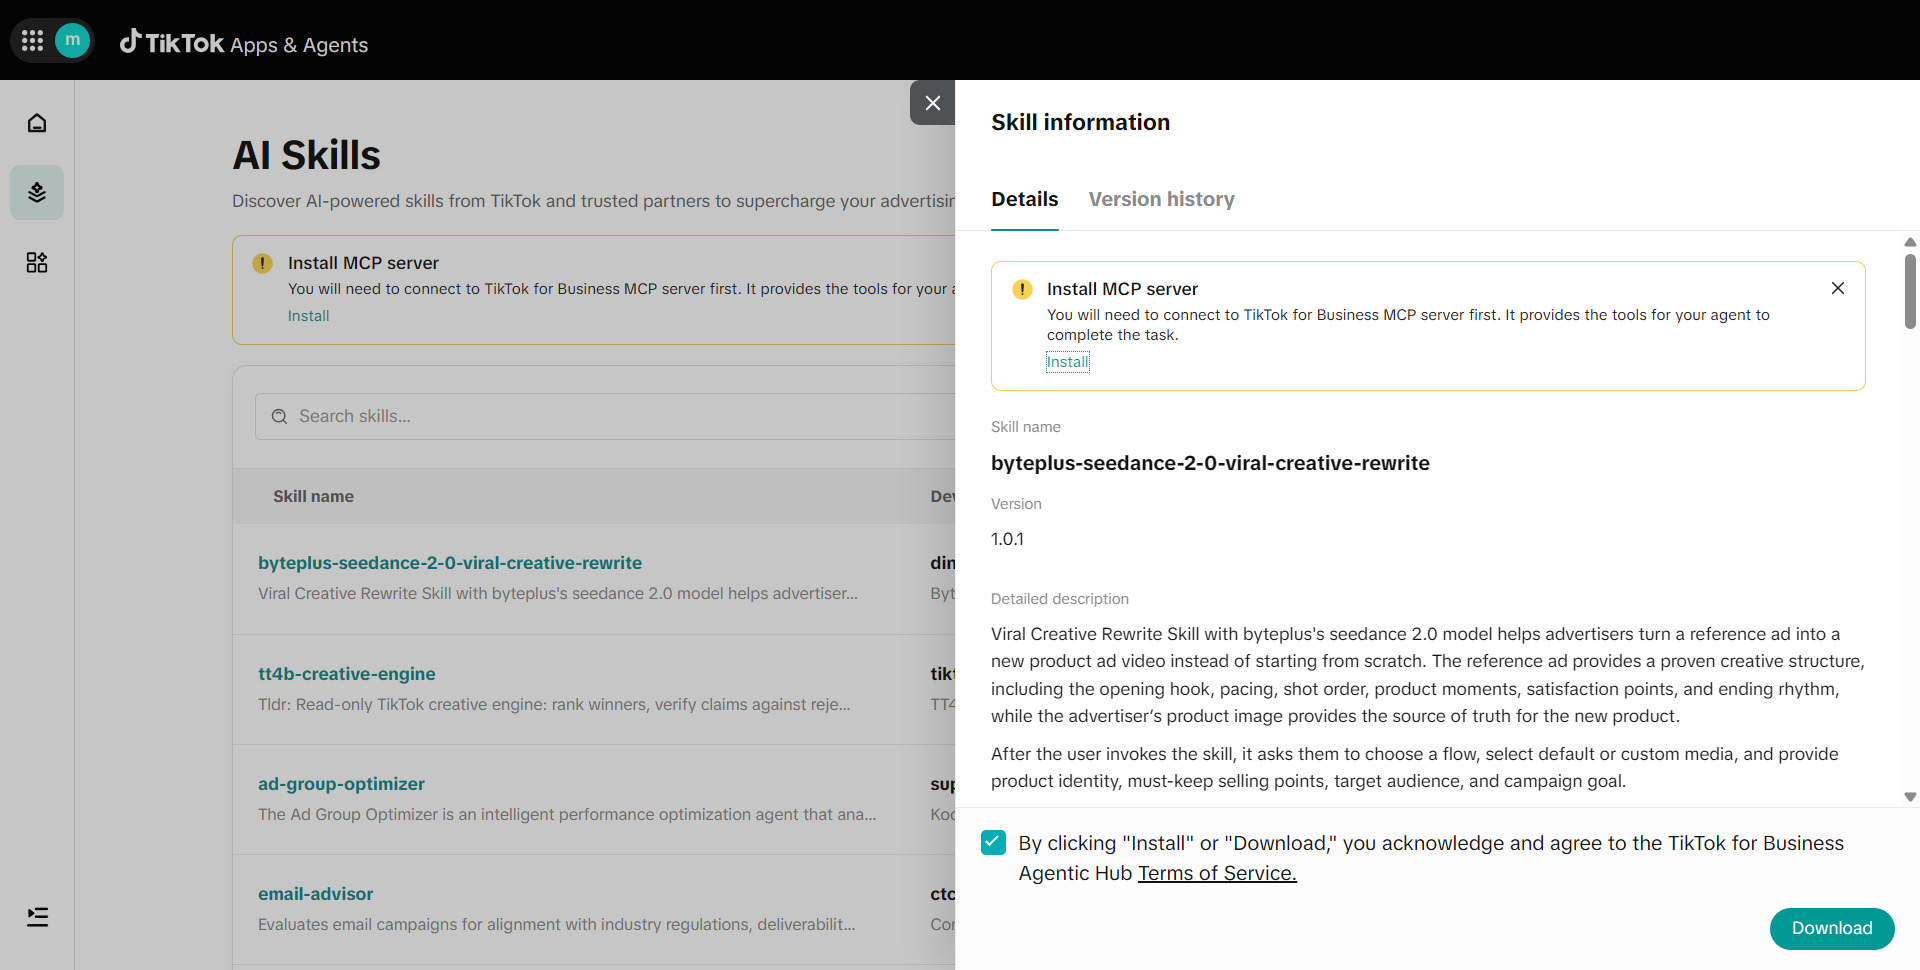Click the 'Version' field label
This screenshot has height=970, width=1920.
(x=1016, y=504)
